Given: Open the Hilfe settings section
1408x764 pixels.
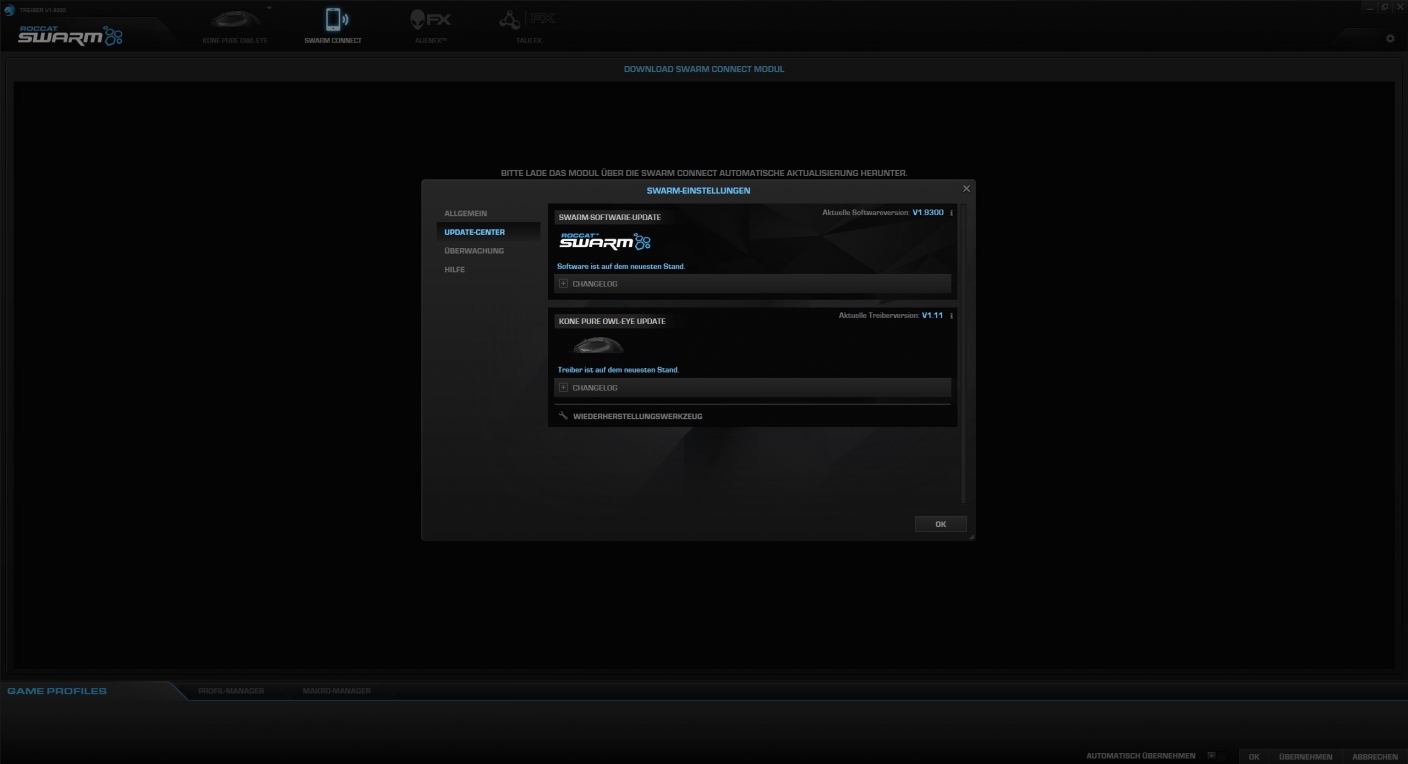Looking at the screenshot, I should click(x=455, y=270).
